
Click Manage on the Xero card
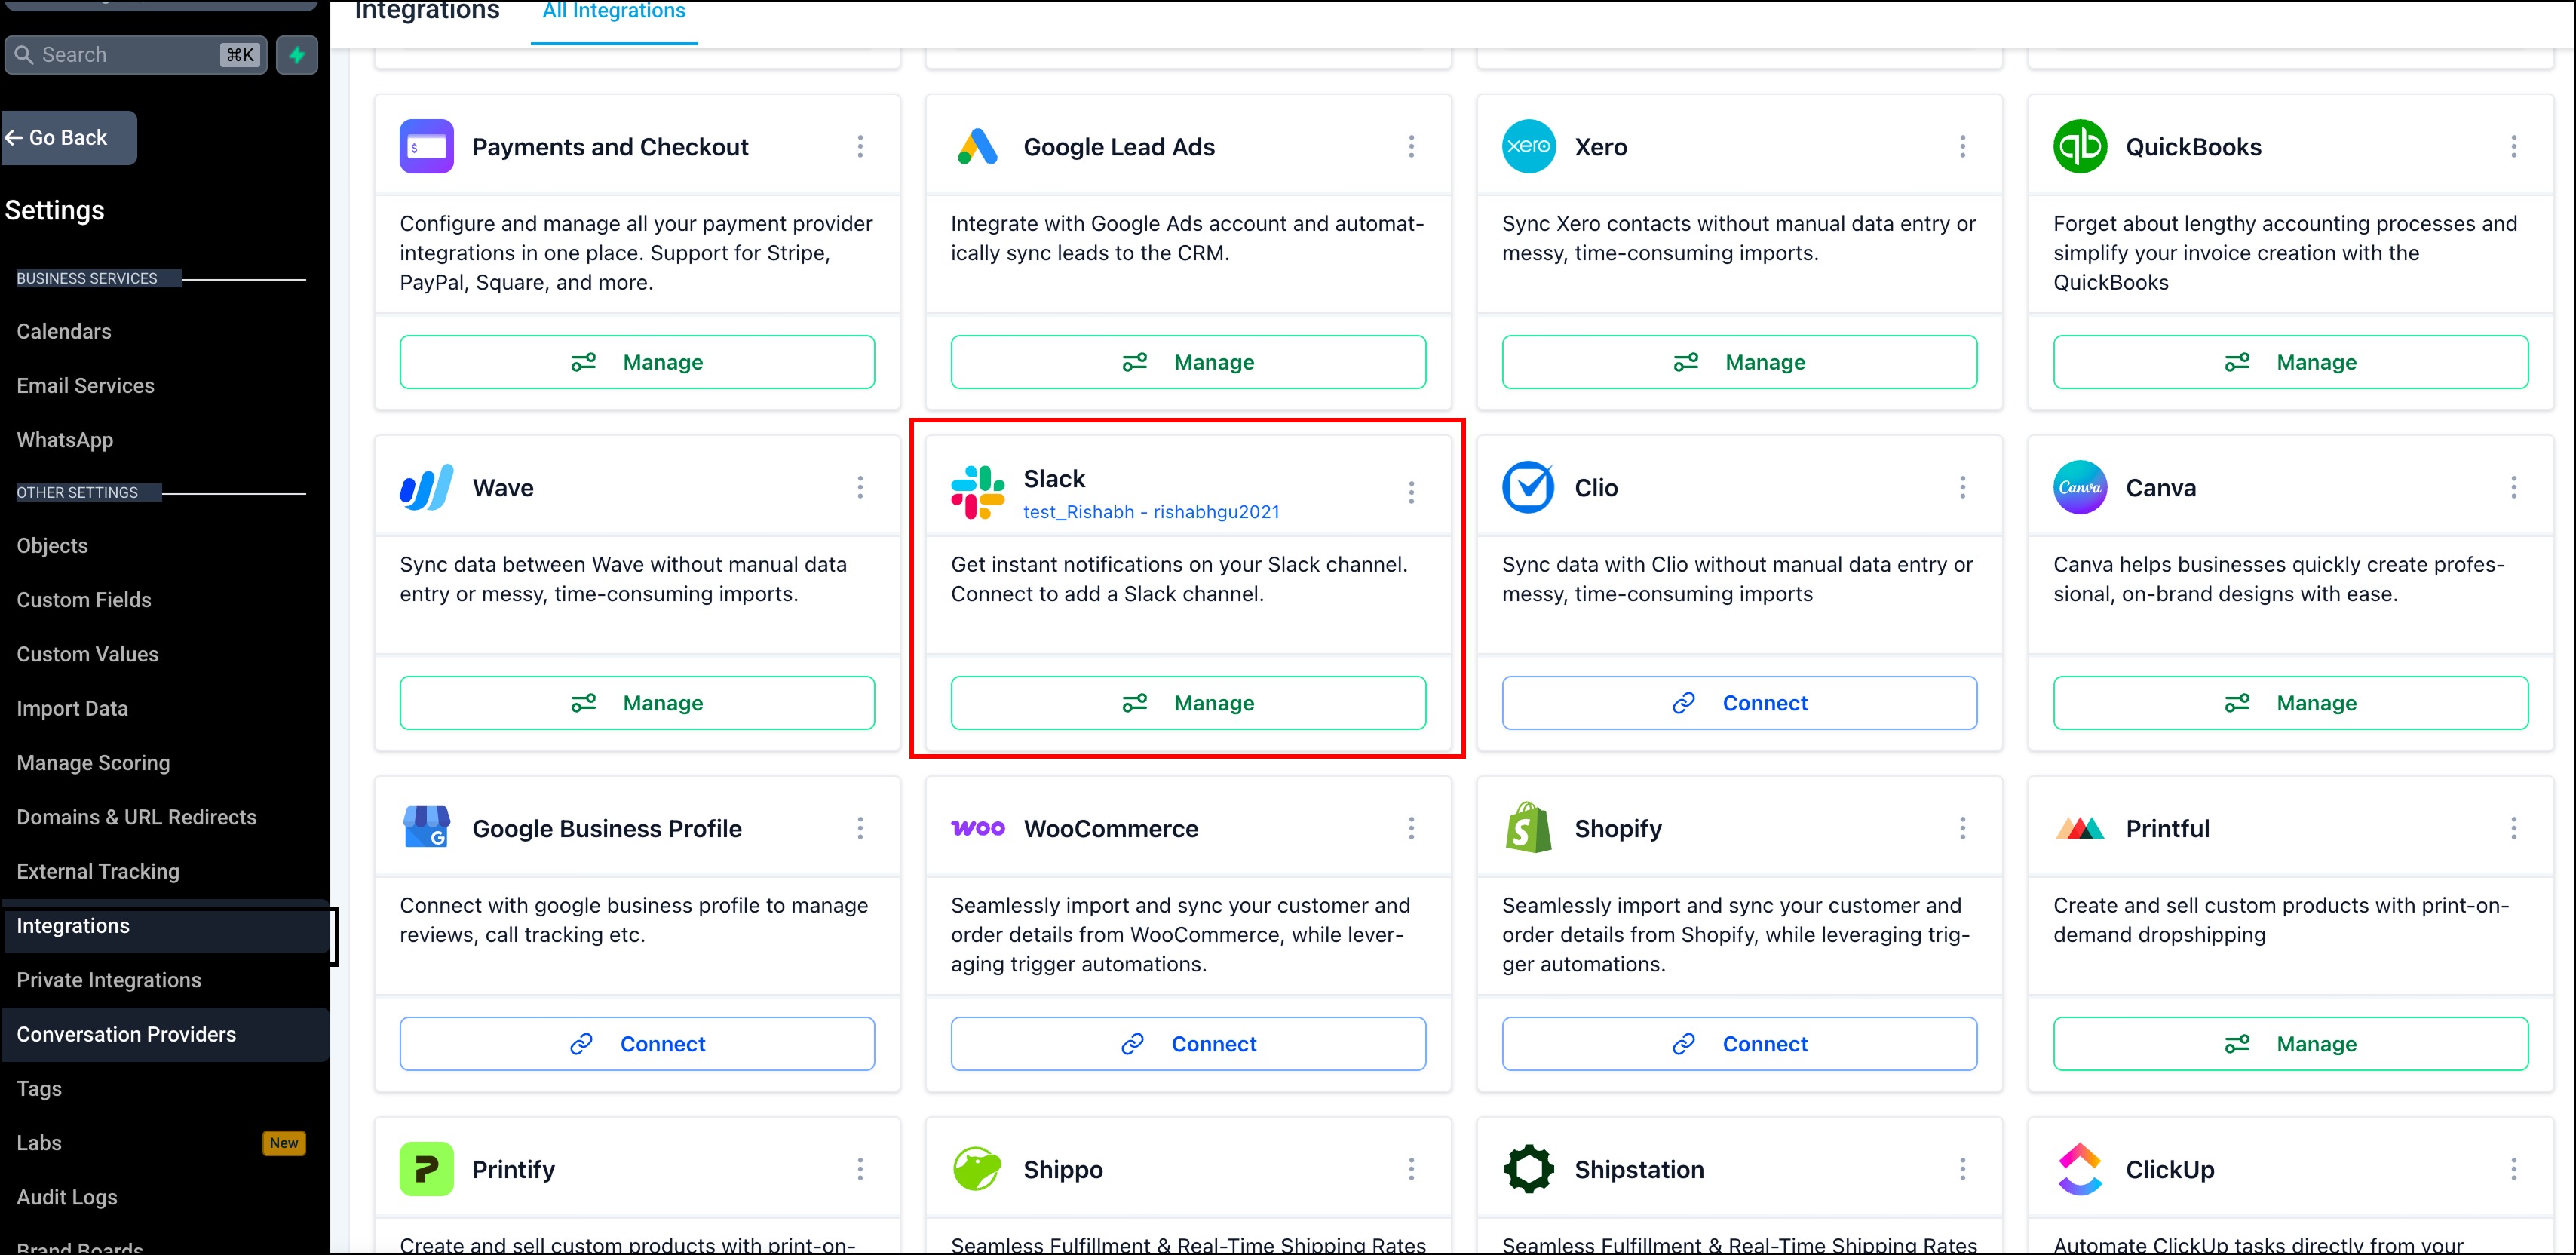[1740, 362]
